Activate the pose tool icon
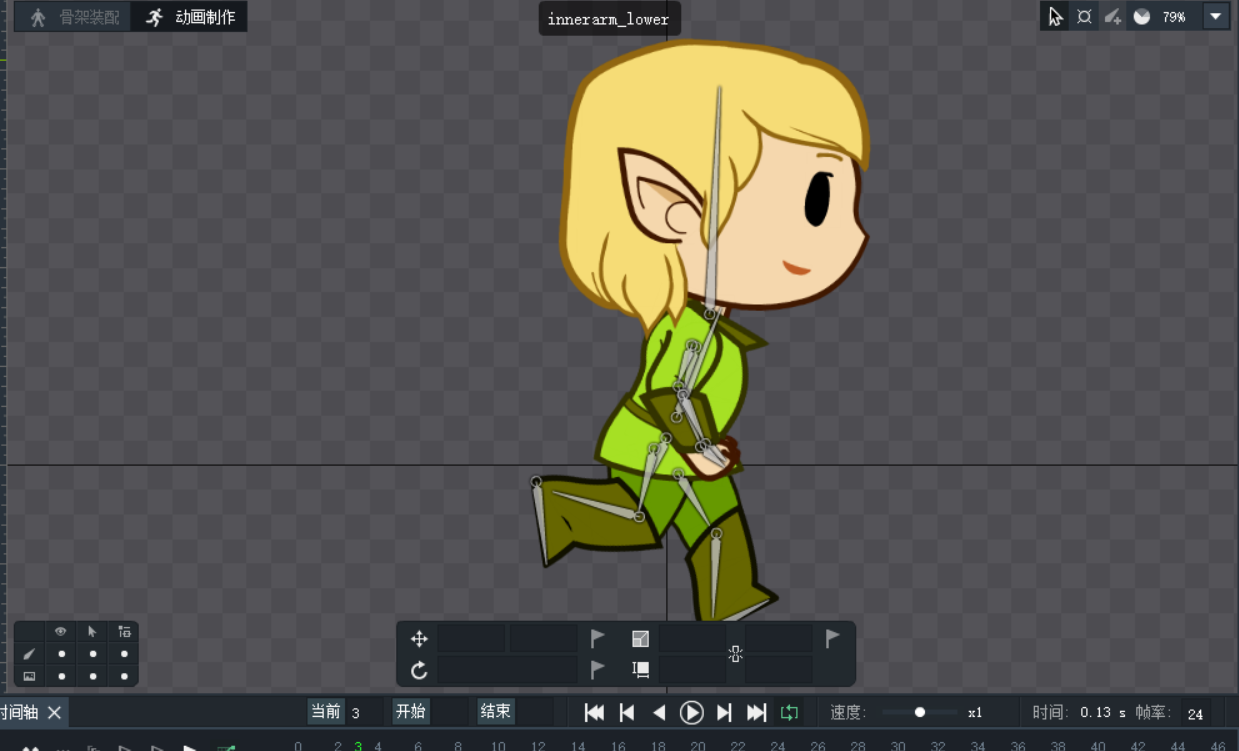The width and height of the screenshot is (1239, 751). point(1084,17)
